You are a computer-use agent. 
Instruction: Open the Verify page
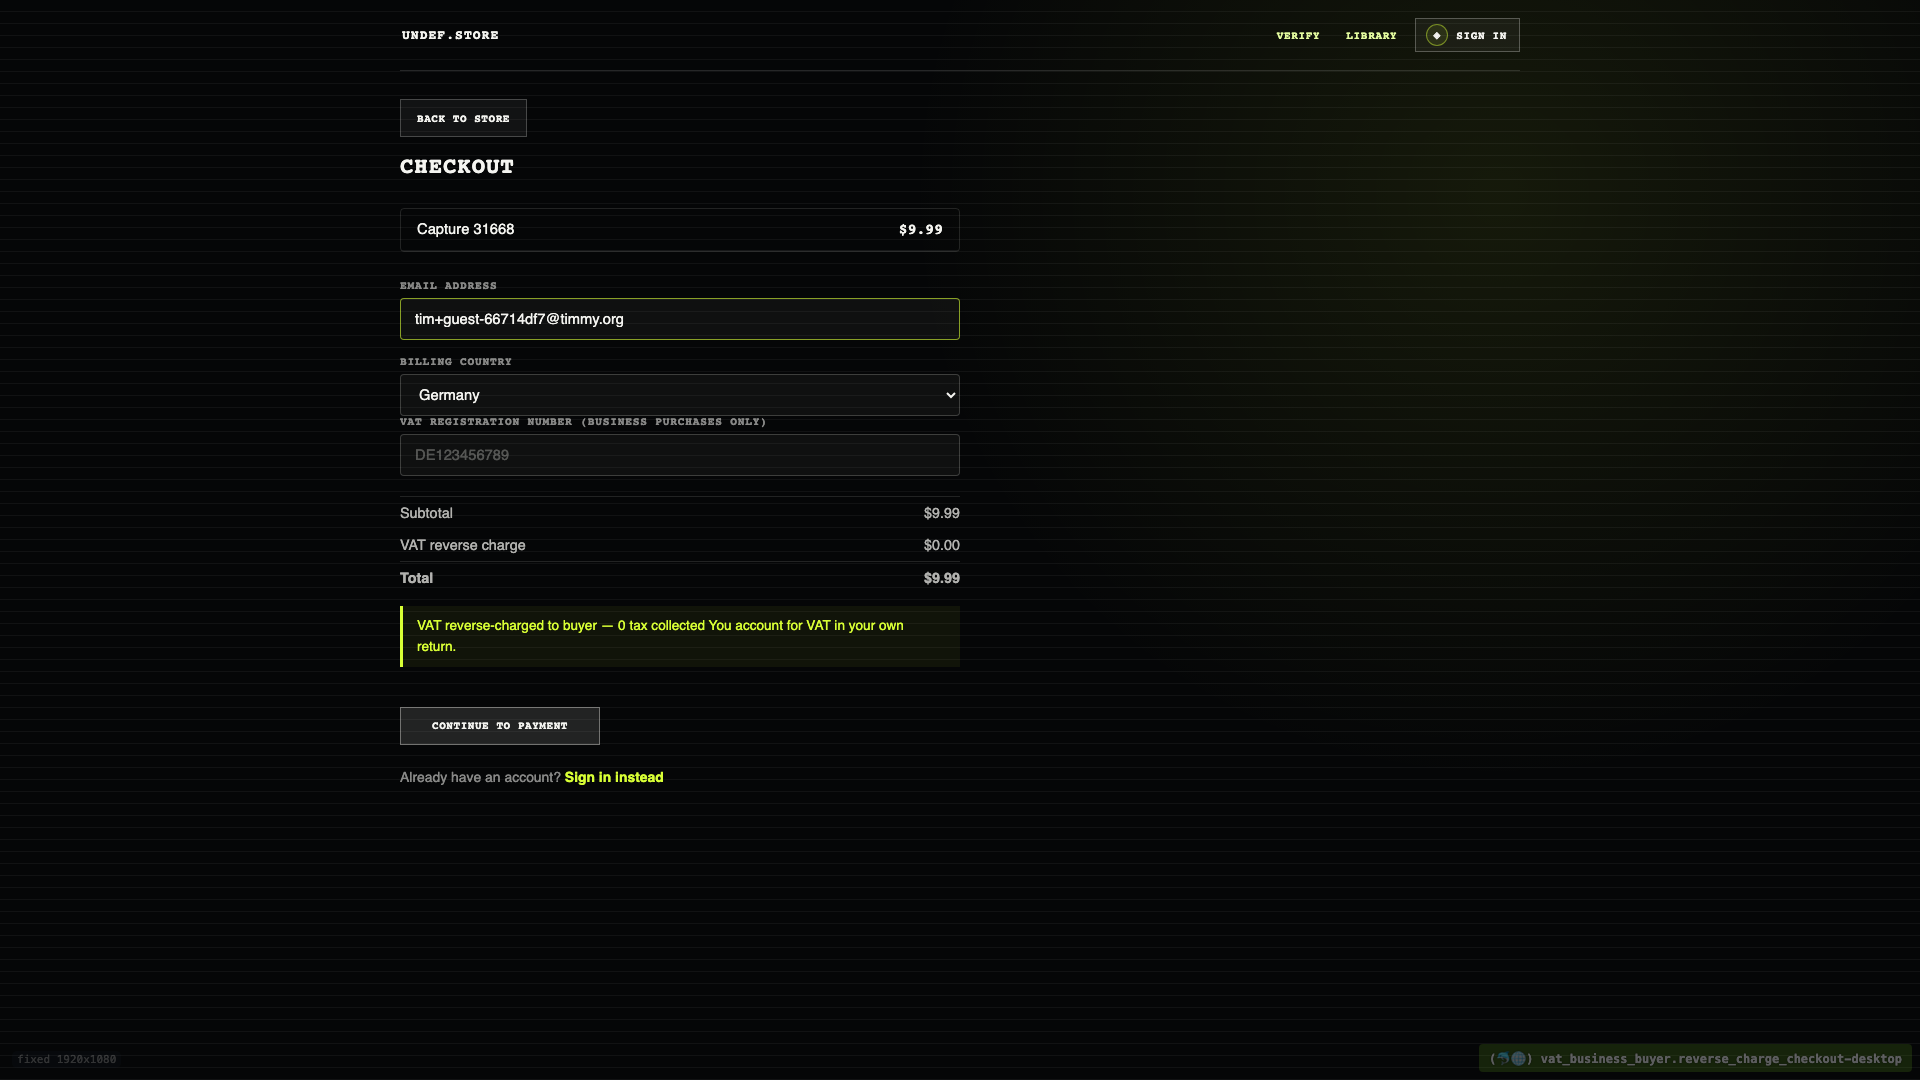1297,35
